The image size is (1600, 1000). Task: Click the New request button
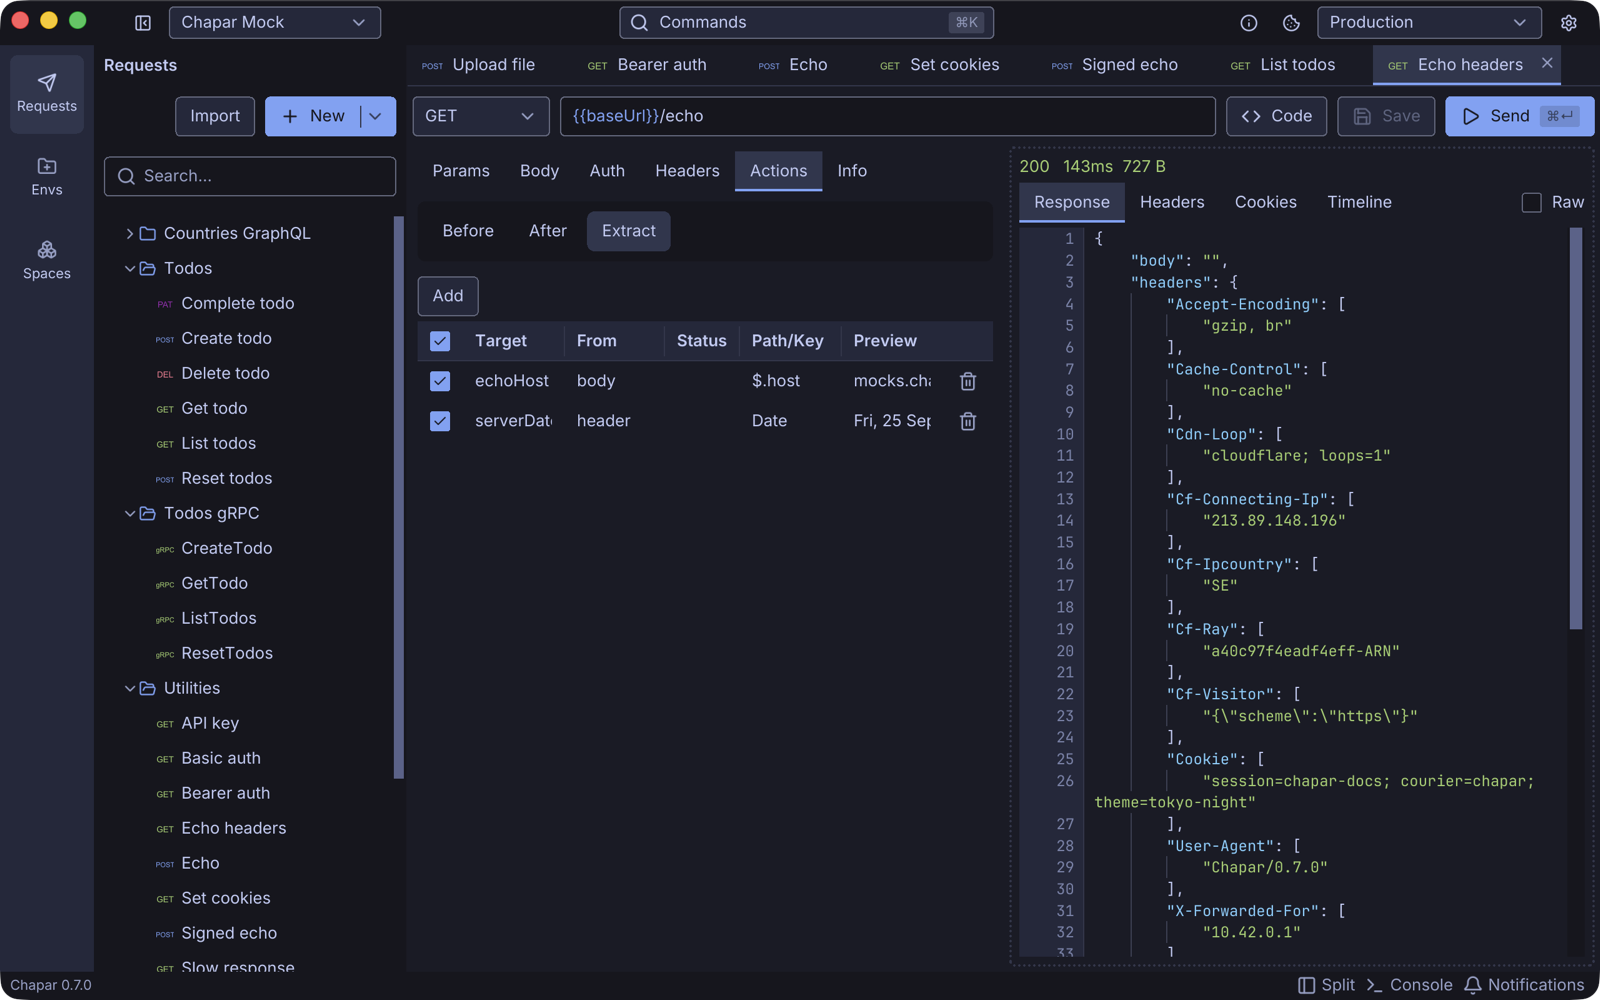pyautogui.click(x=313, y=116)
